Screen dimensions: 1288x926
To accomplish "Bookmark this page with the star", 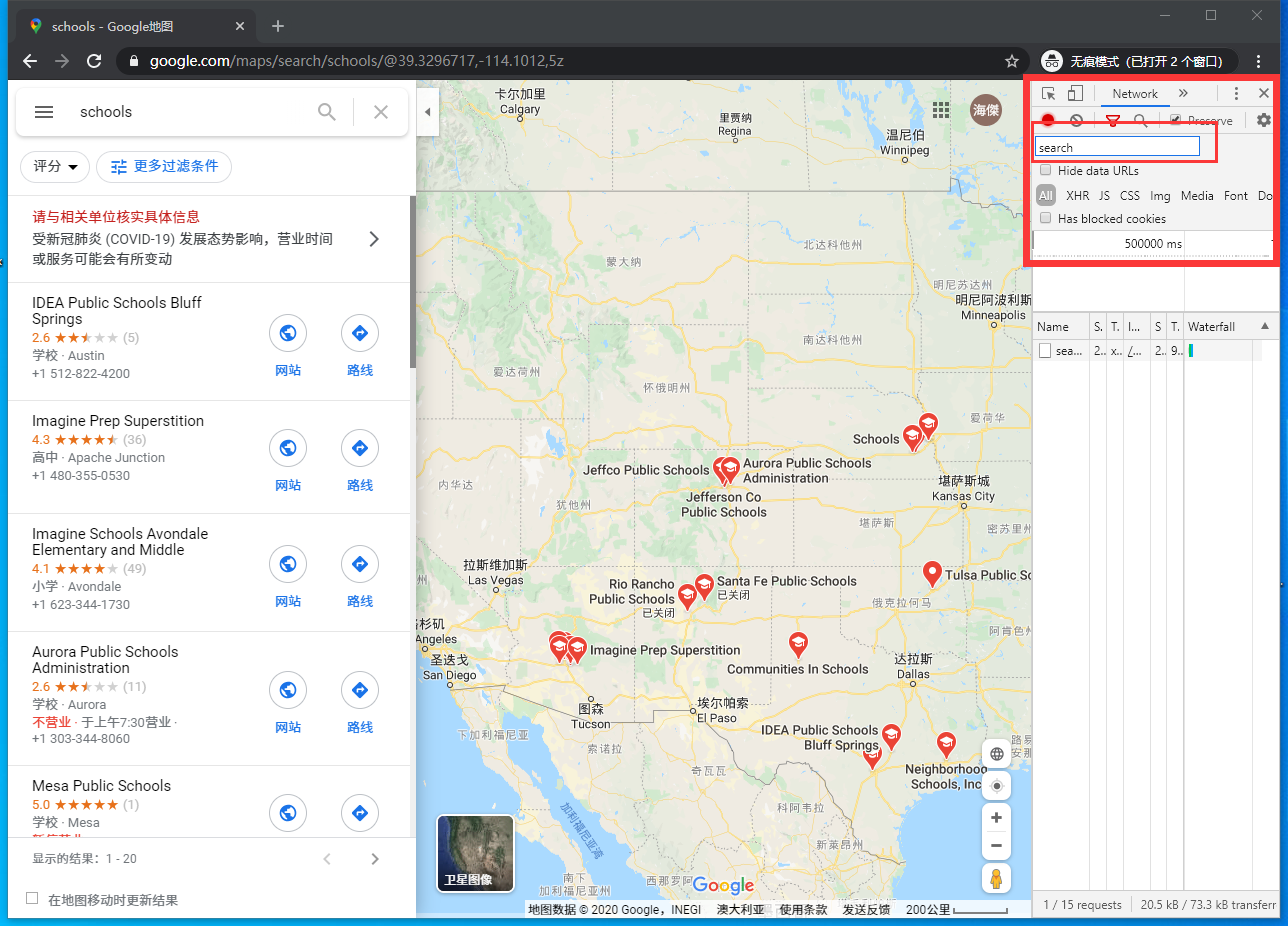I will [x=1012, y=61].
